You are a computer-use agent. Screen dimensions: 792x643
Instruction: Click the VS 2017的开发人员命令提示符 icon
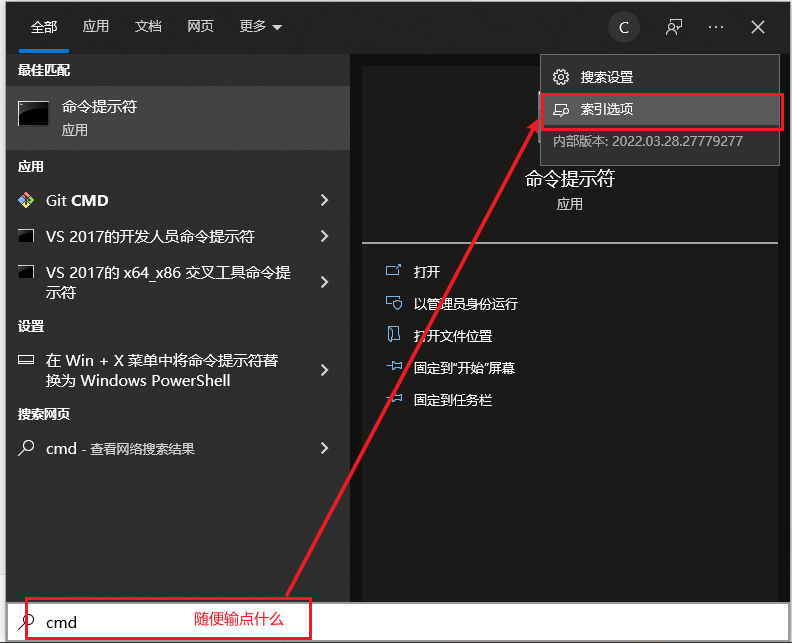26,236
